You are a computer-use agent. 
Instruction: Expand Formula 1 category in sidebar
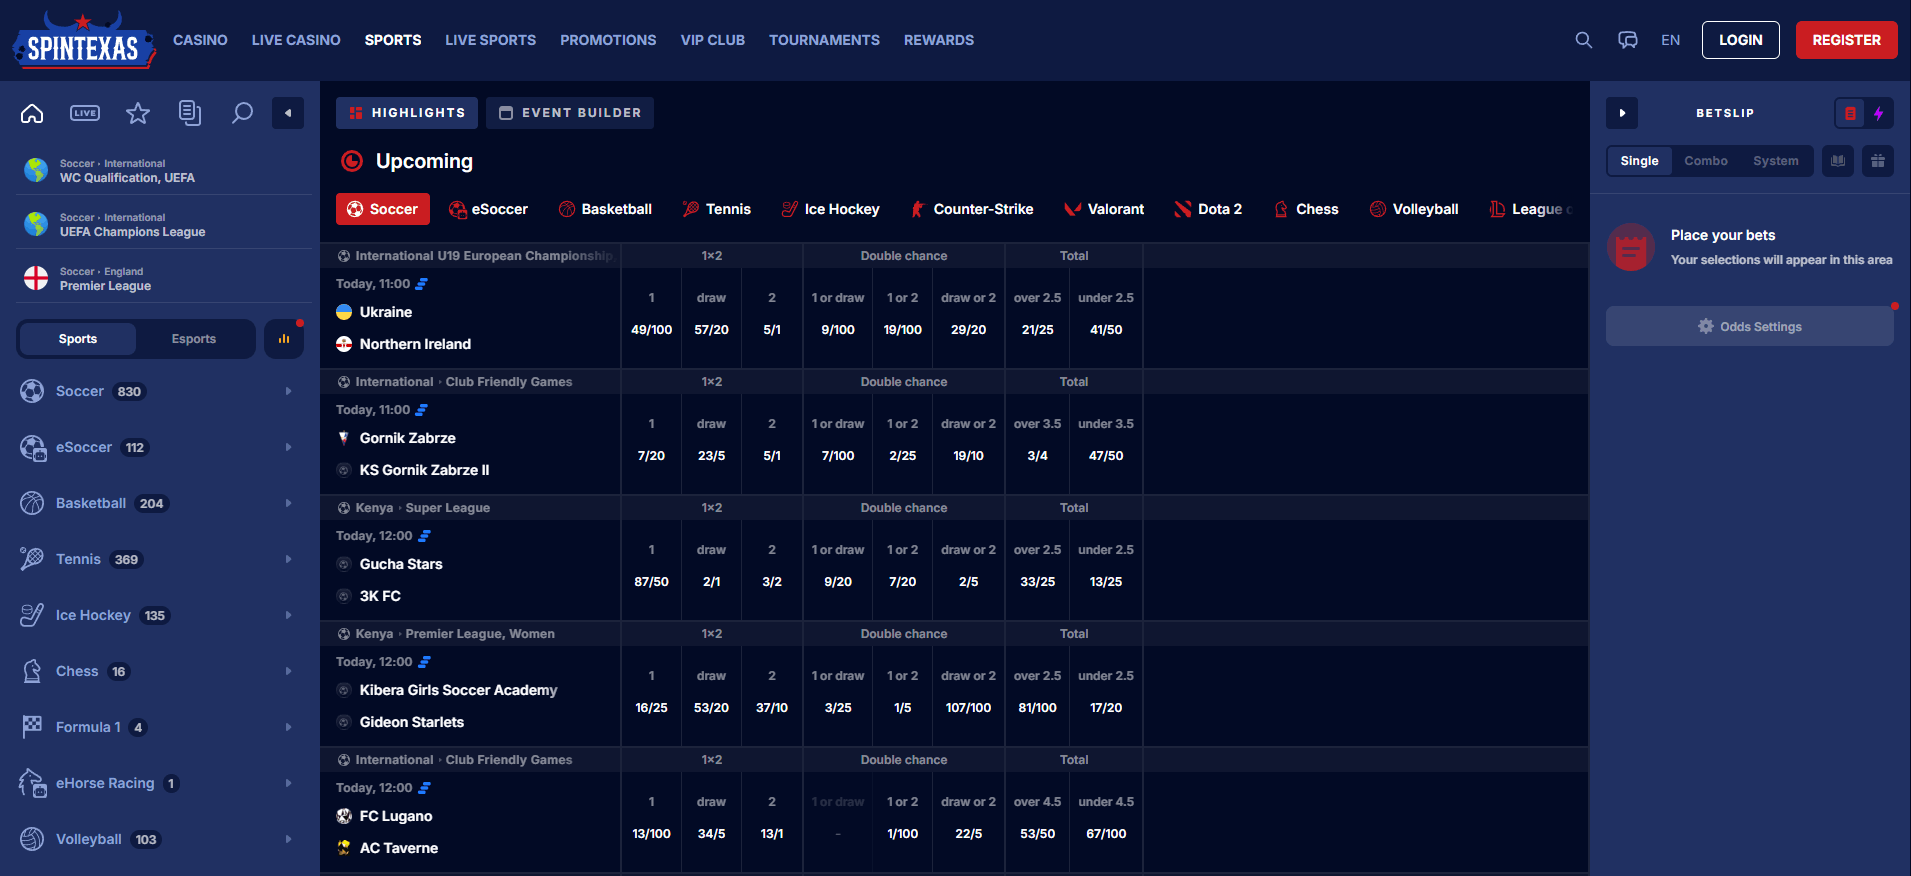(x=160, y=727)
